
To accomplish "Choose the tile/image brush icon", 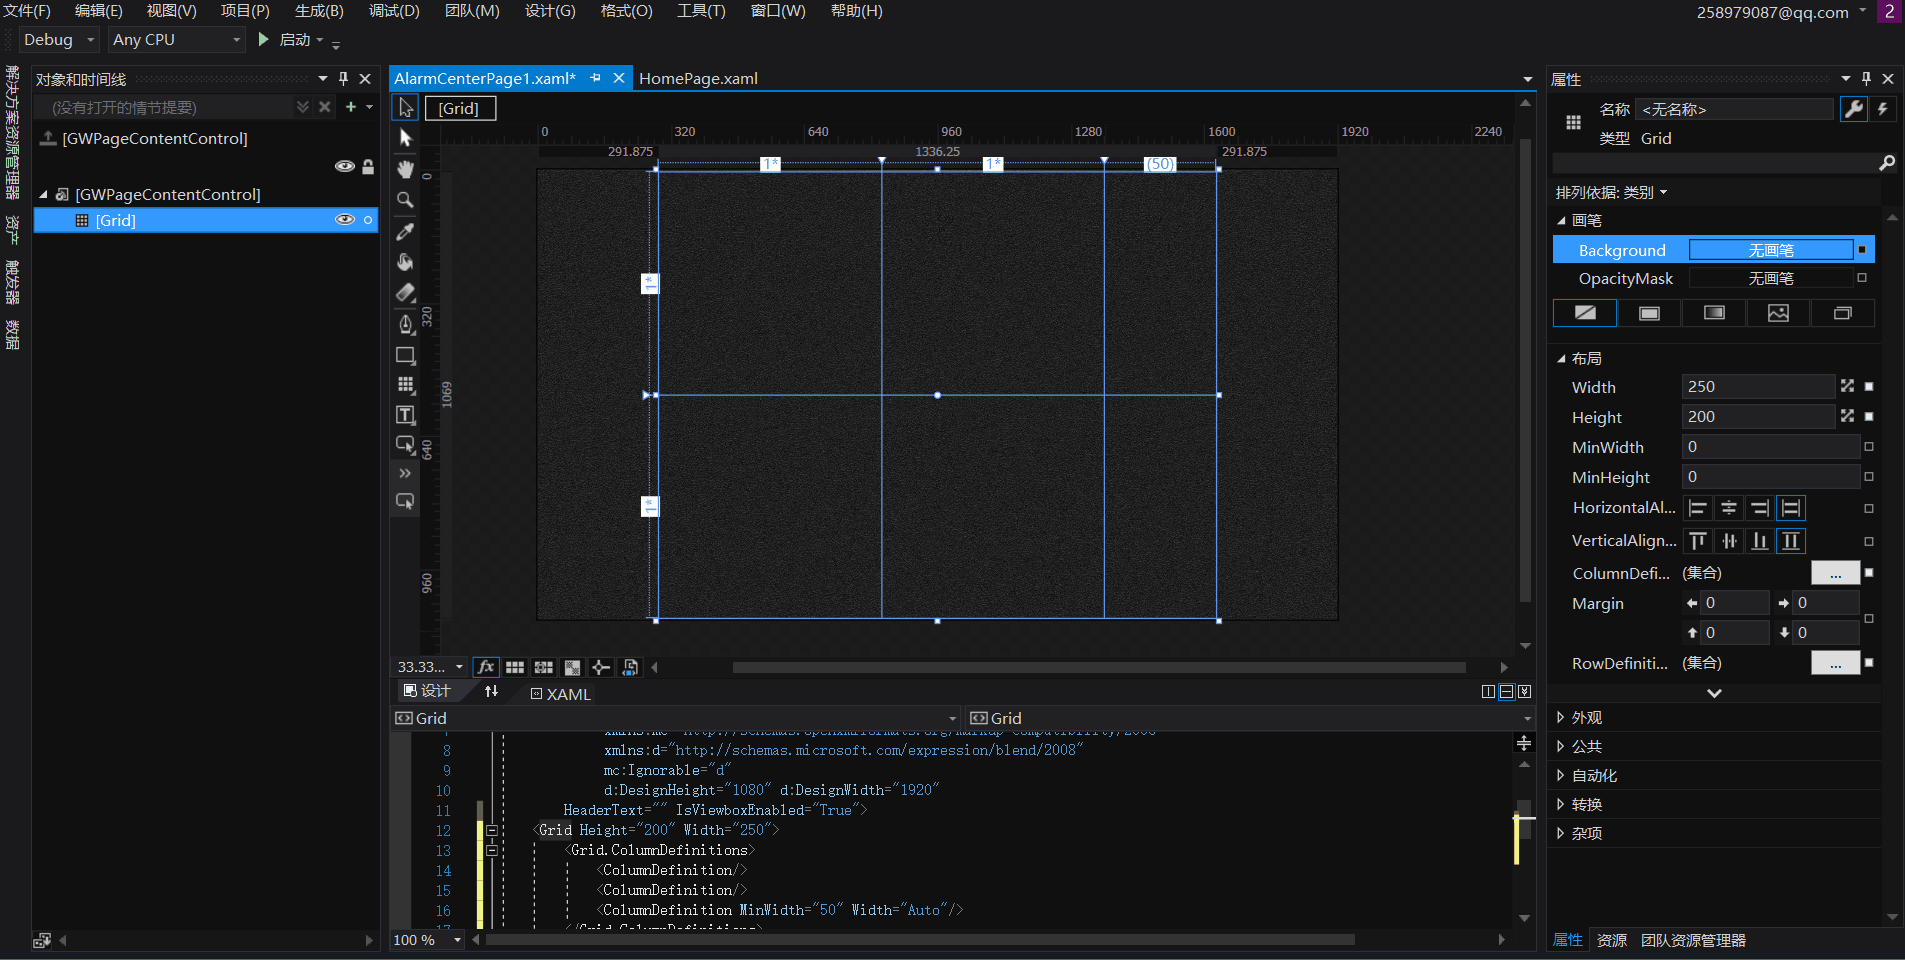I will 1778,313.
